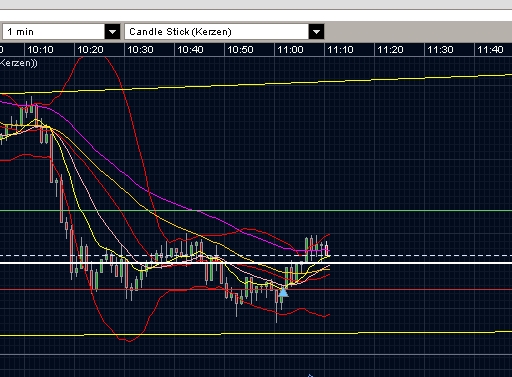Click the 11:00 time axis label
This screenshot has width=512, height=377.
(x=290, y=50)
